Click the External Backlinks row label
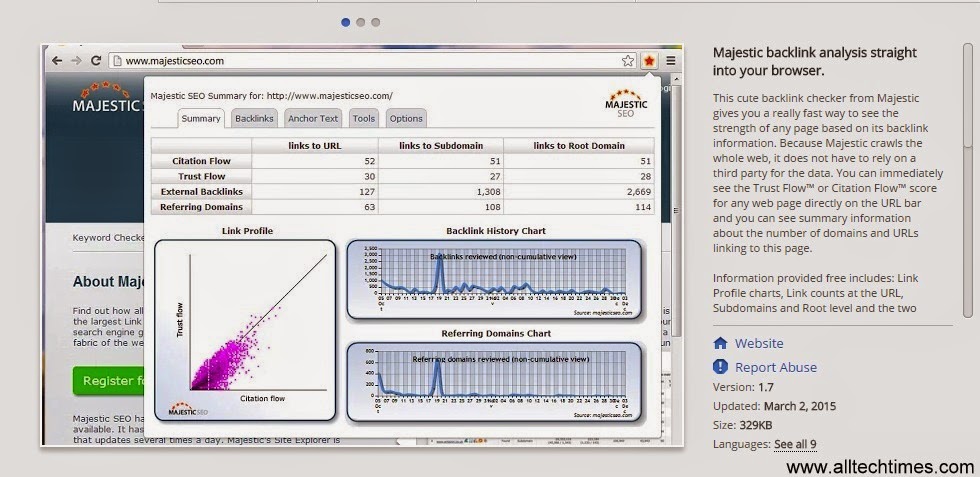980x477 pixels. (201, 192)
